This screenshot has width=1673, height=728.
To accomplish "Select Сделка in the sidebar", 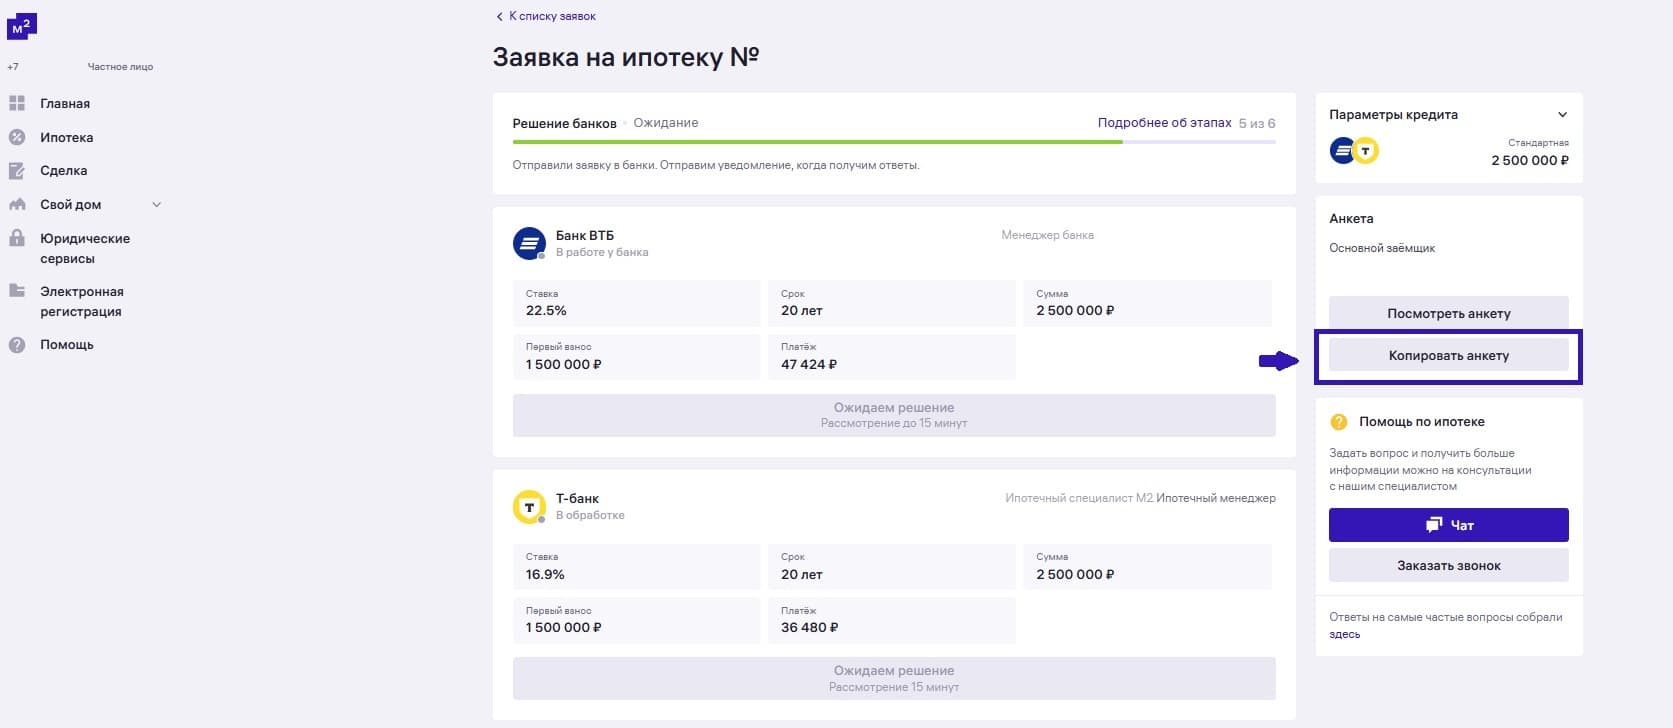I will pyautogui.click(x=63, y=171).
